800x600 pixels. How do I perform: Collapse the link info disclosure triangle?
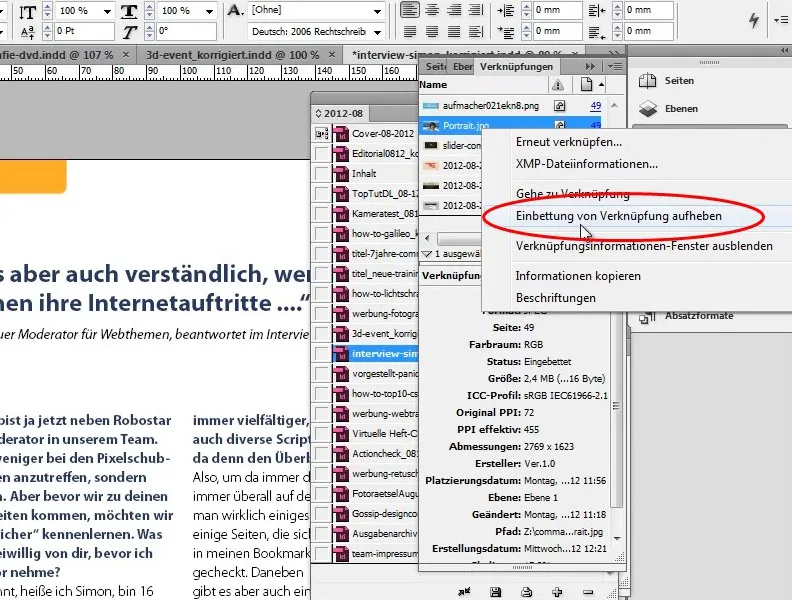(427, 254)
